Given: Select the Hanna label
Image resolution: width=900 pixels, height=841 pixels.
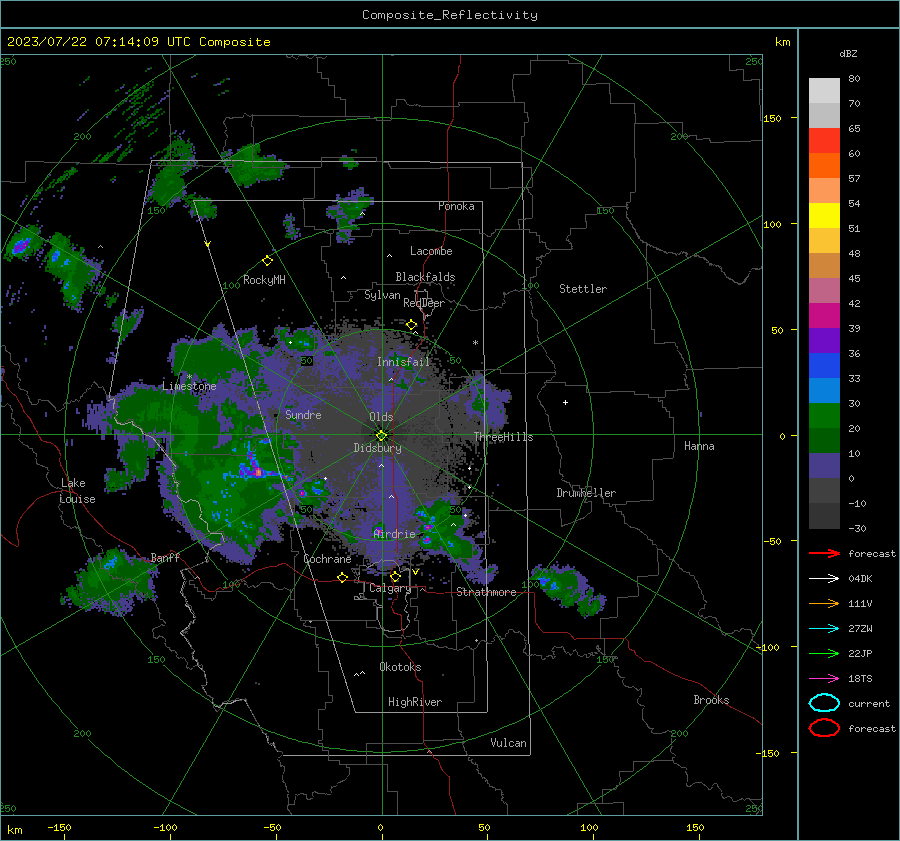Looking at the screenshot, I should pos(699,446).
